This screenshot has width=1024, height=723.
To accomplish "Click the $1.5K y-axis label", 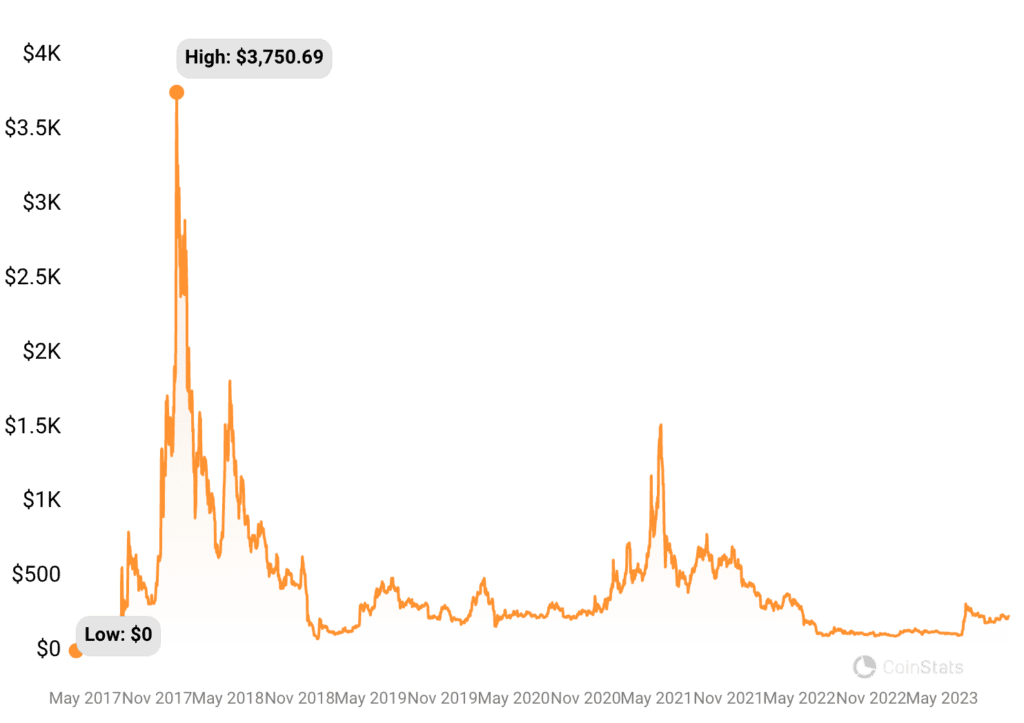I will point(33,426).
